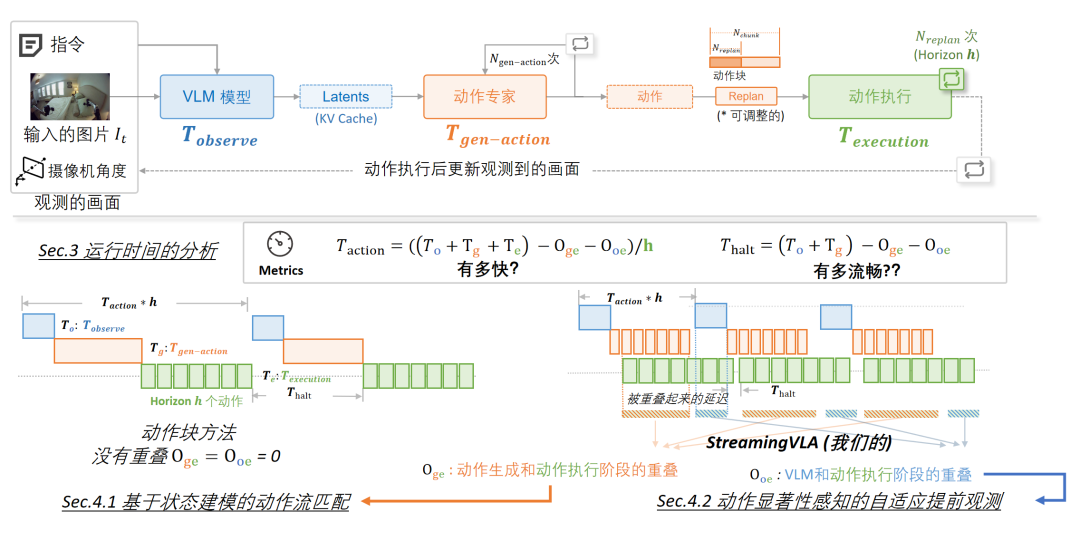Click the (* 可调整的) note
Screen dimensions: 1080x550
(x=750, y=116)
